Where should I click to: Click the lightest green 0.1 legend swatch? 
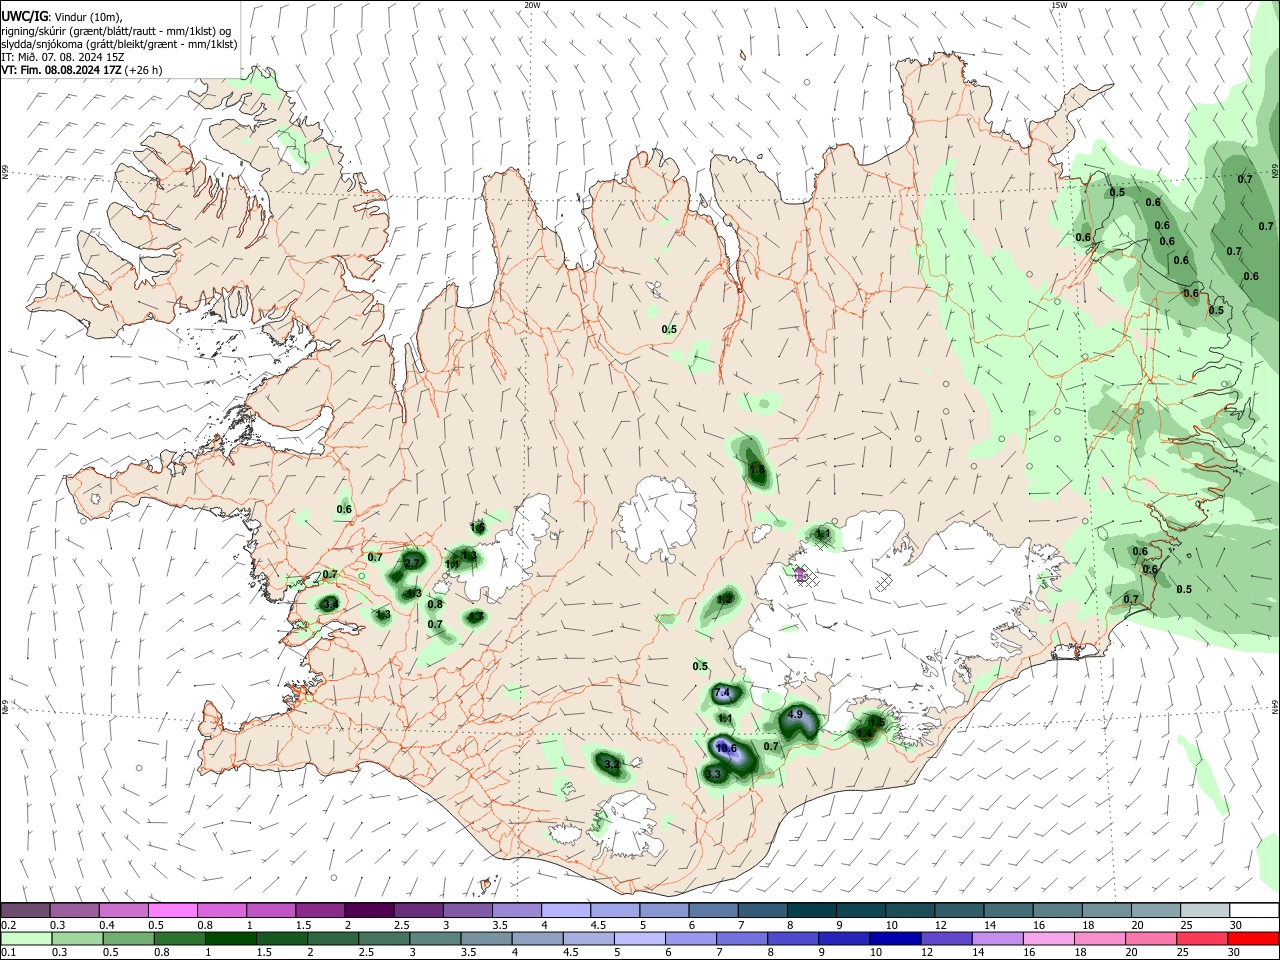tap(26, 939)
